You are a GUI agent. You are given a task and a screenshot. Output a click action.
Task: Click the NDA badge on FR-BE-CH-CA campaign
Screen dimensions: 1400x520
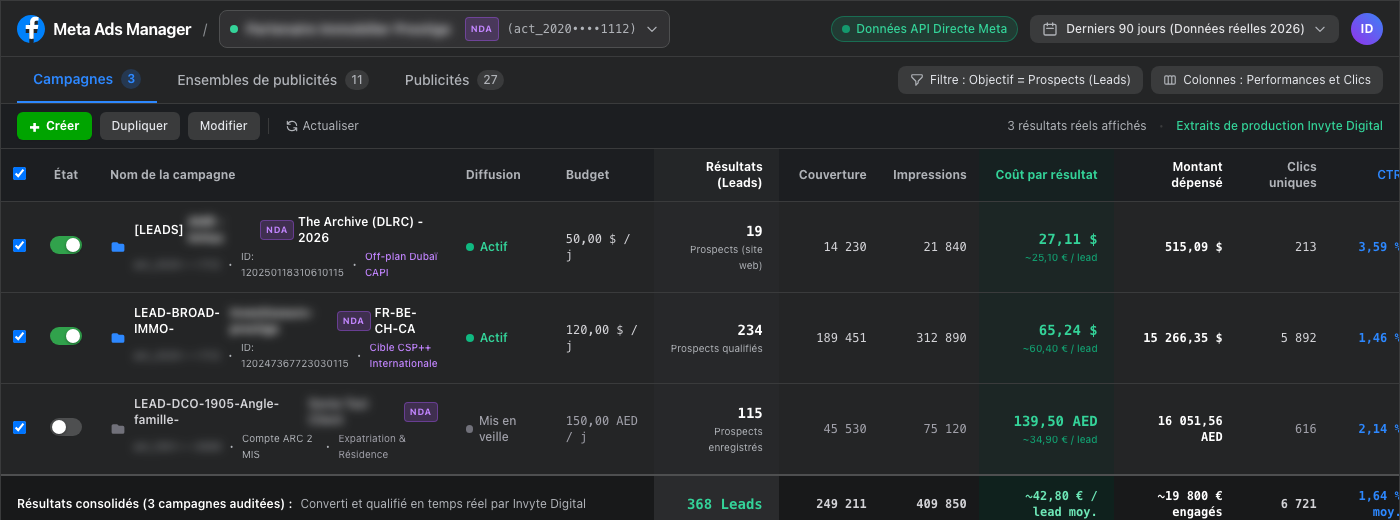click(353, 321)
